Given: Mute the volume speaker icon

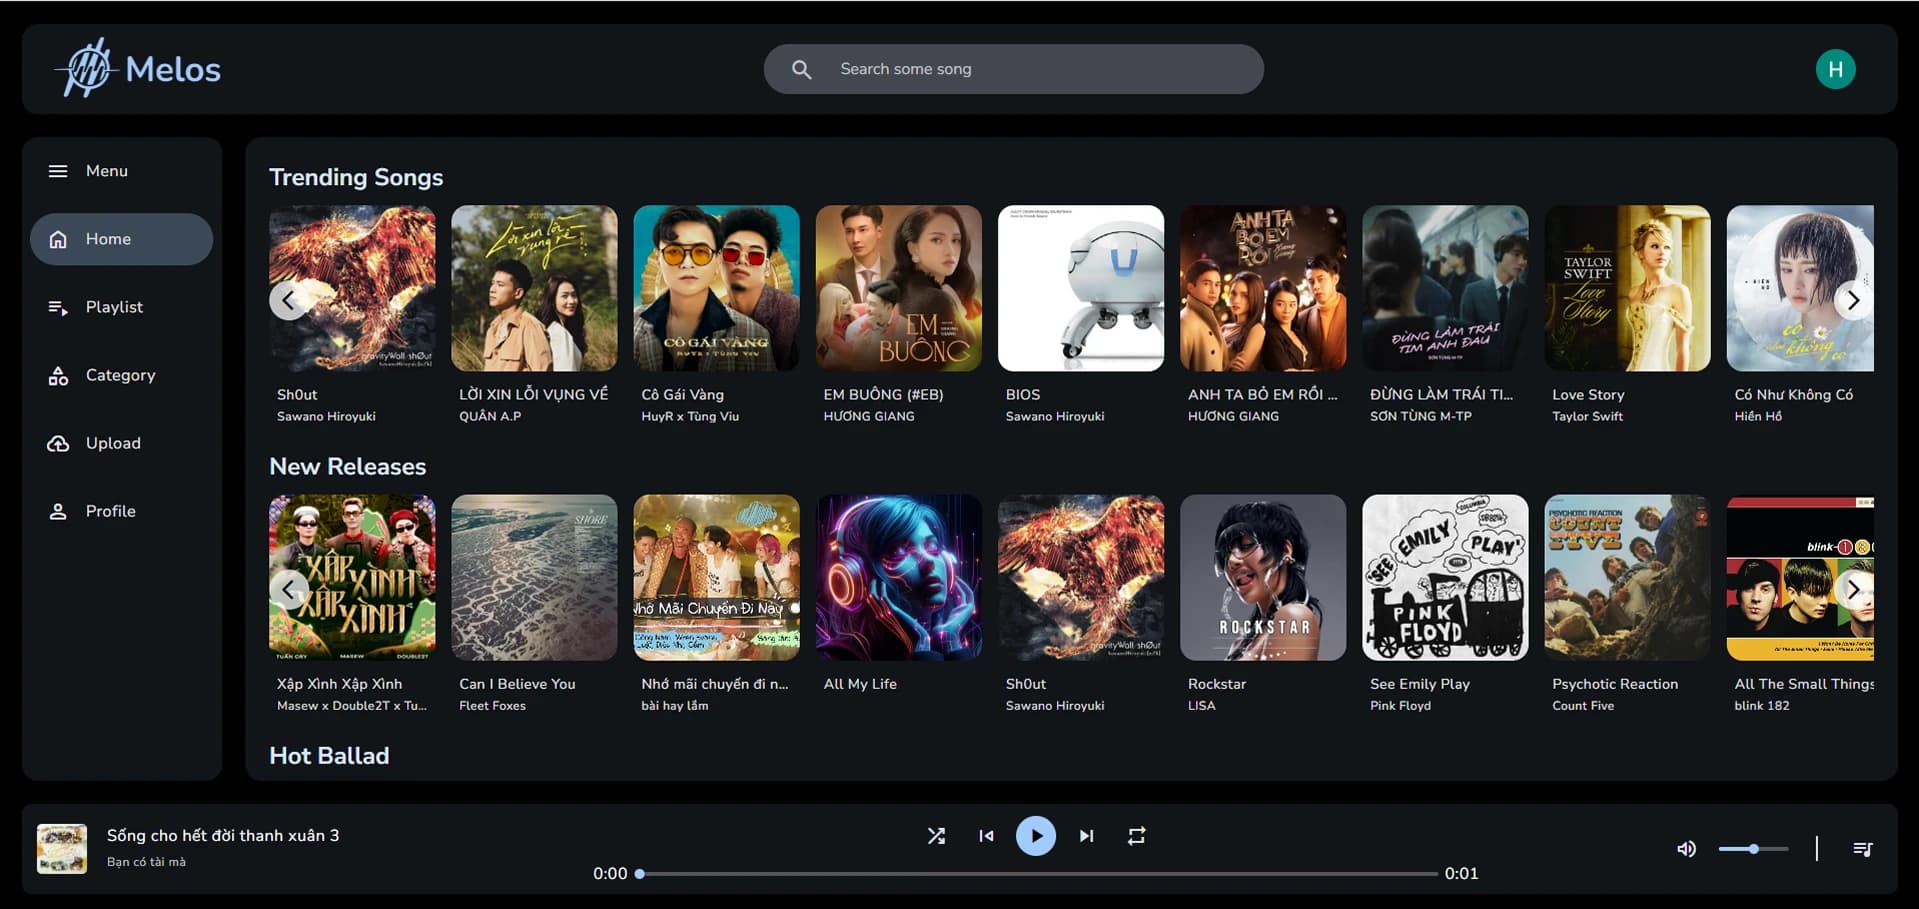Looking at the screenshot, I should pos(1686,849).
